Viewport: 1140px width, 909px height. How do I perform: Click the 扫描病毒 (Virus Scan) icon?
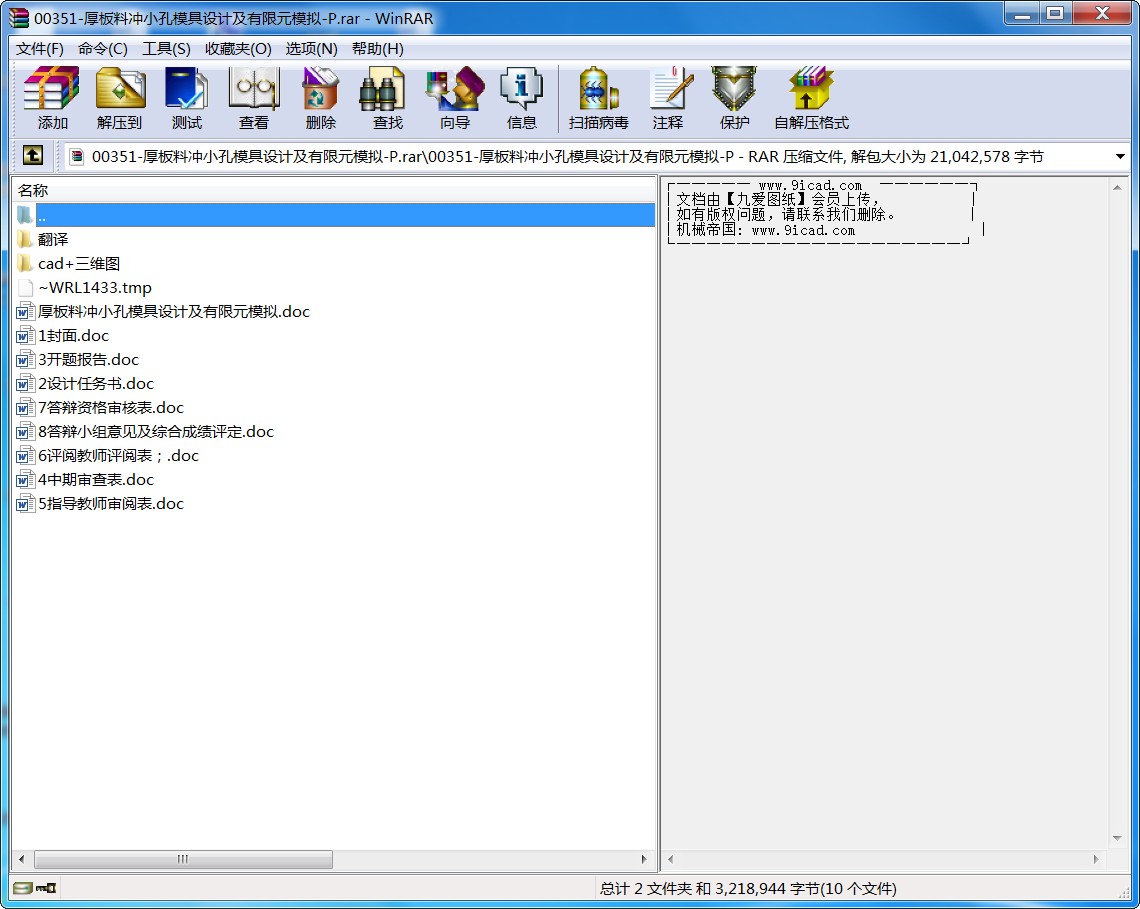click(x=598, y=98)
